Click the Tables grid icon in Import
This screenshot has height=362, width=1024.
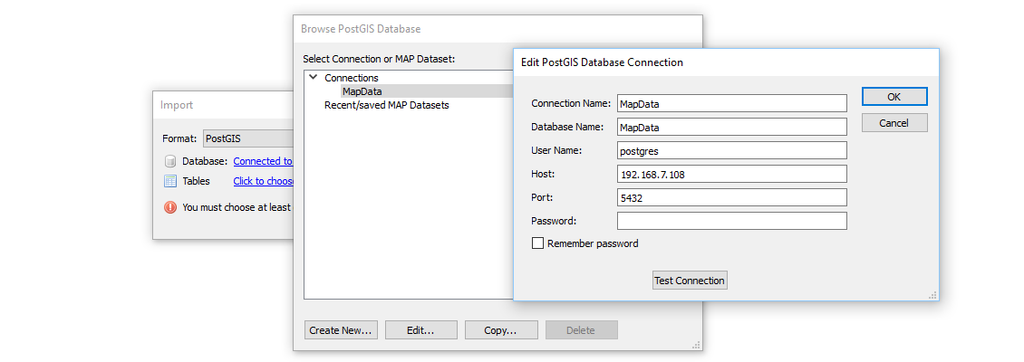170,181
